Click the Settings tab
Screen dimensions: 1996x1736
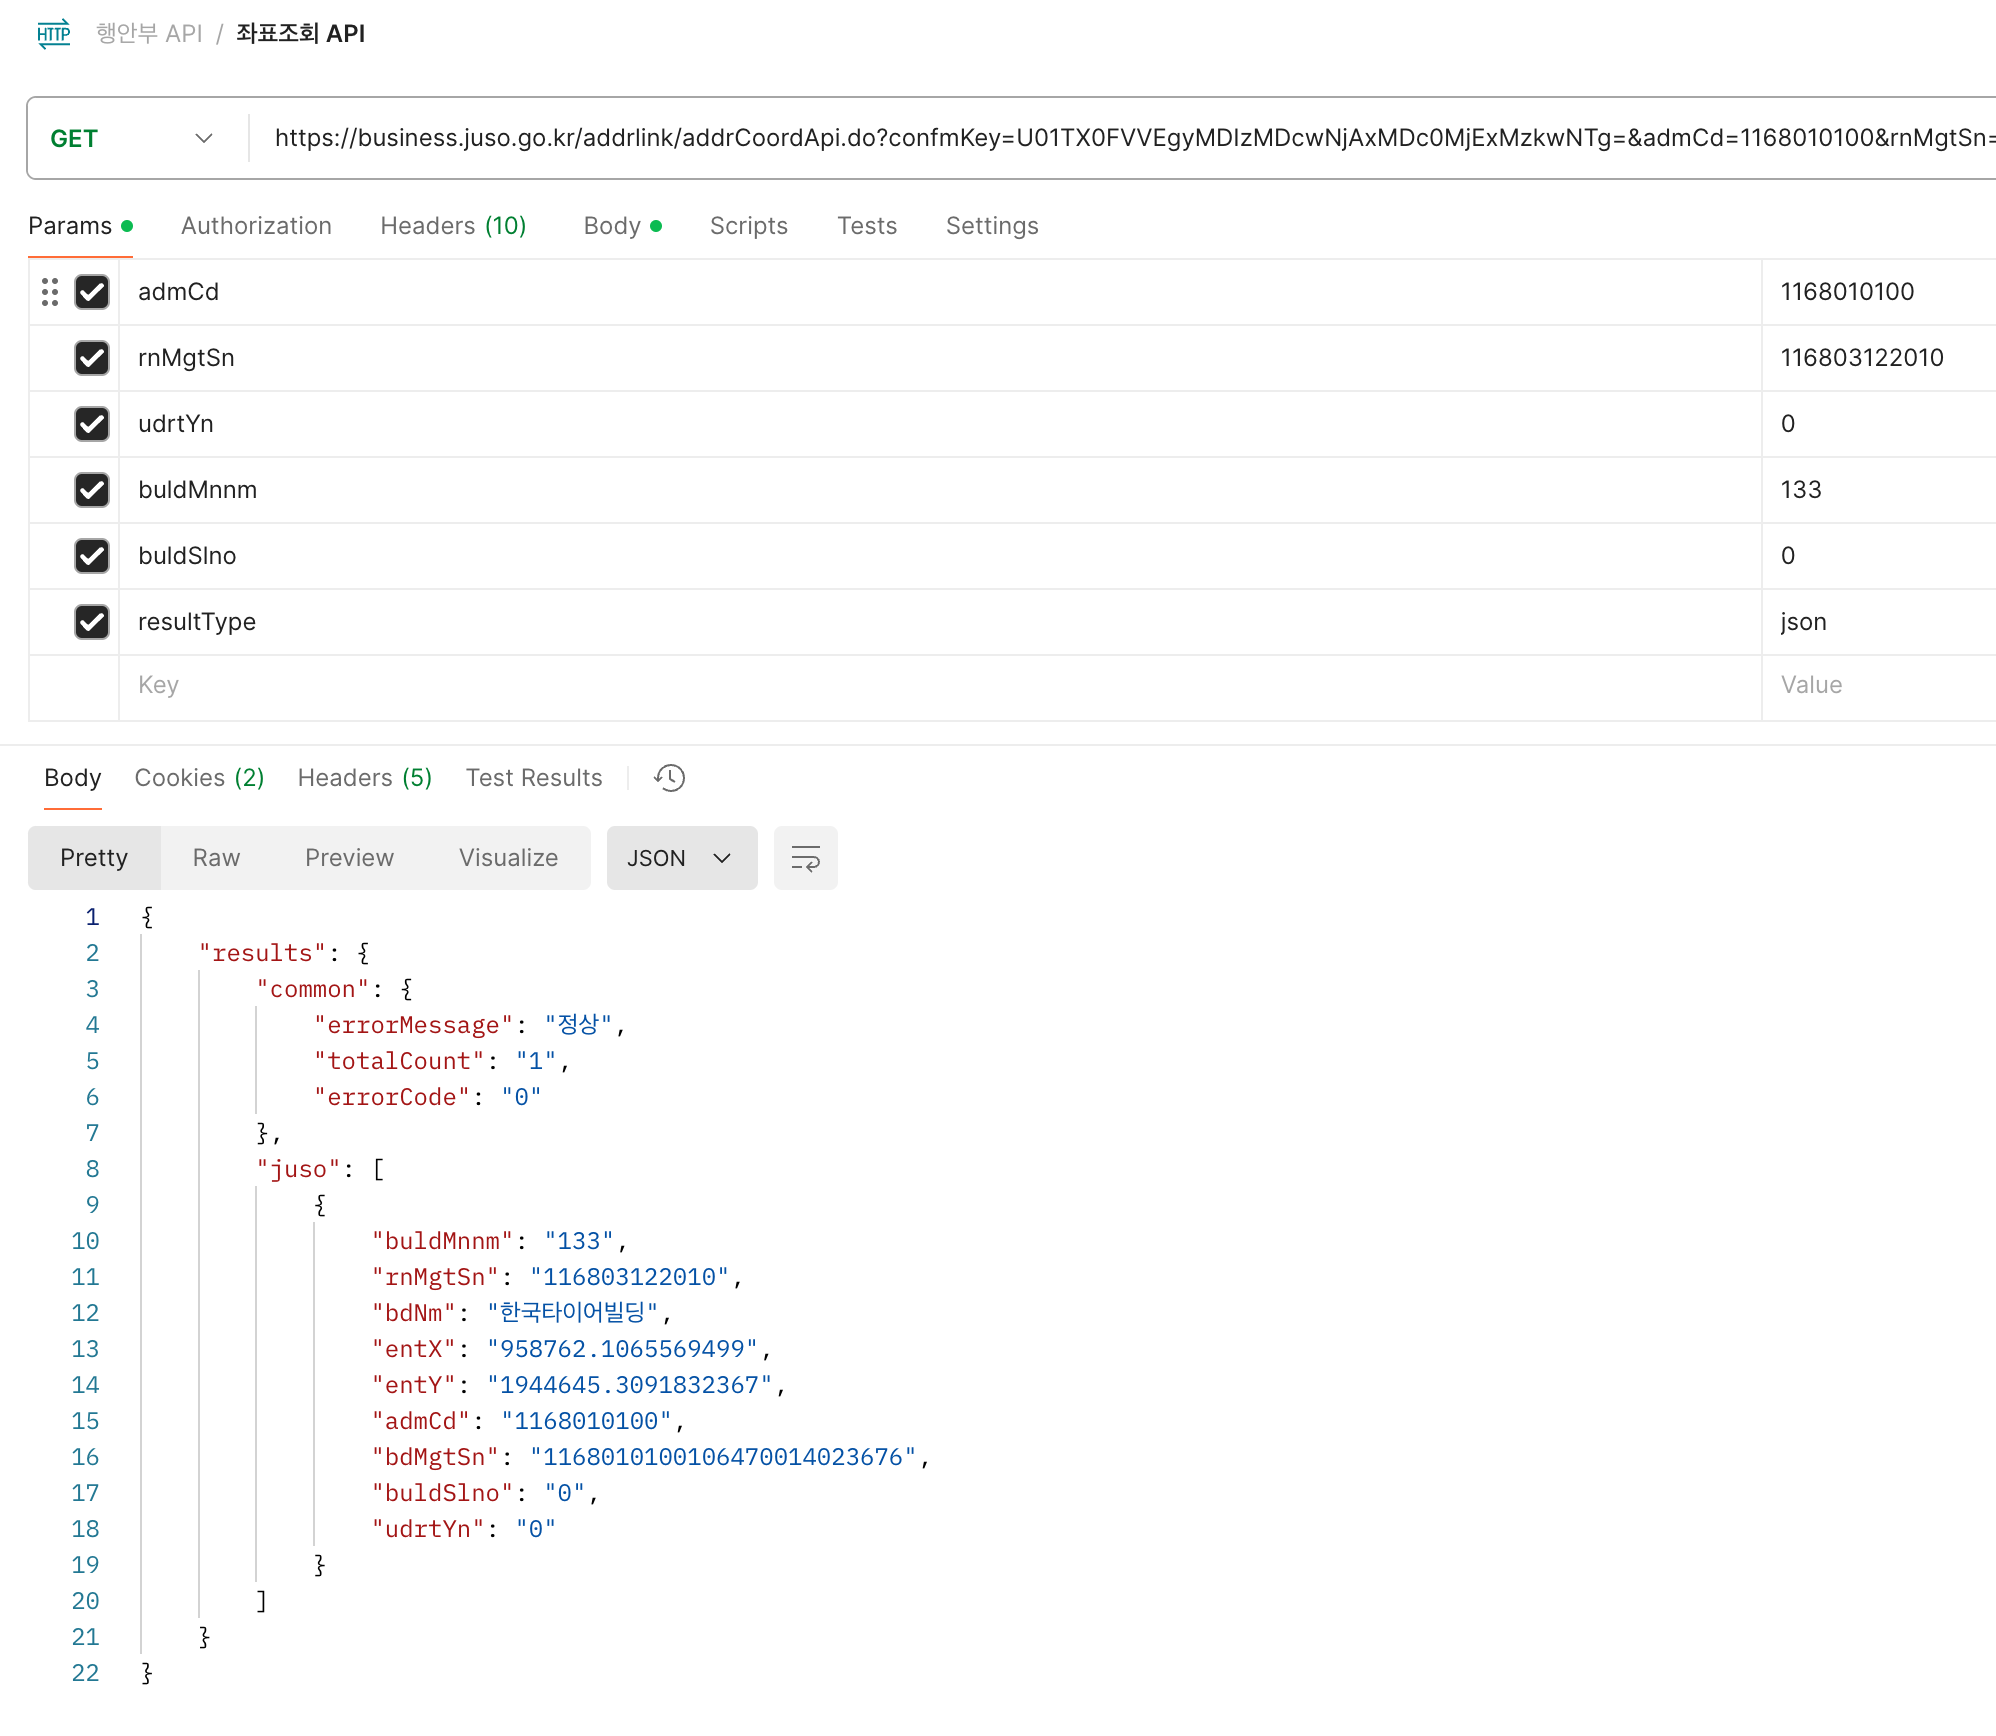(991, 226)
